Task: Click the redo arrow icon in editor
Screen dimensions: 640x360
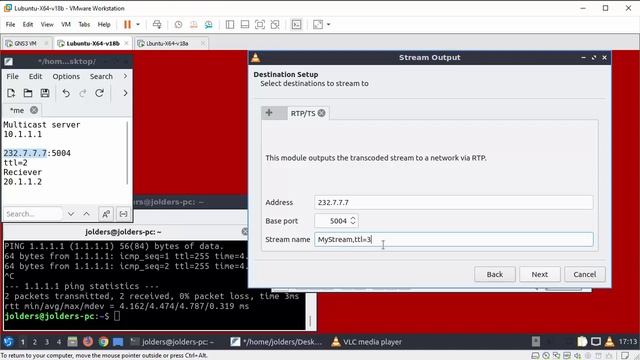Action: click(83, 93)
